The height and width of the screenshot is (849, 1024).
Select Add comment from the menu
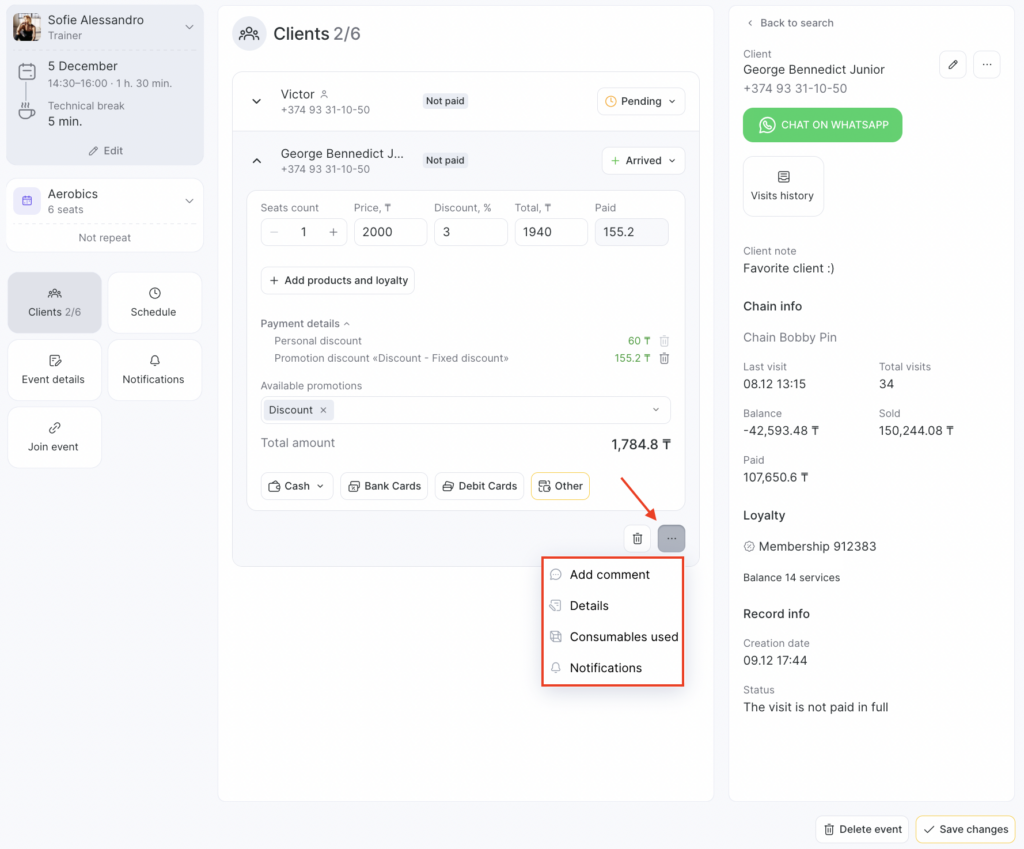point(609,575)
